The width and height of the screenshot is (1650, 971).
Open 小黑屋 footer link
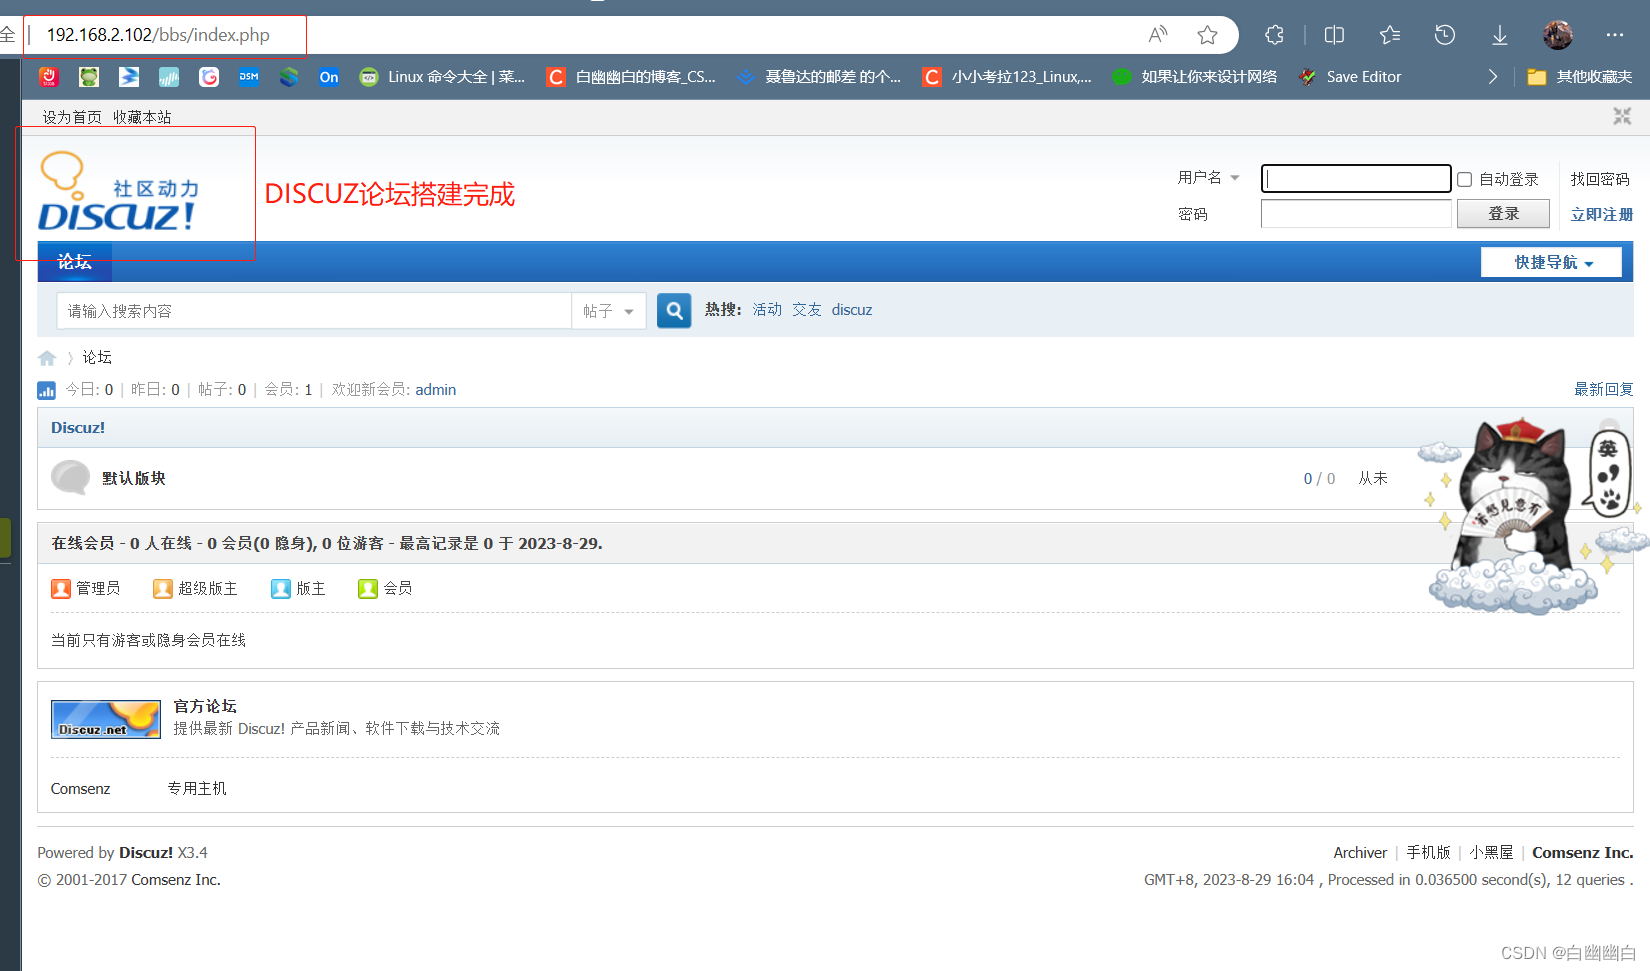(1491, 853)
